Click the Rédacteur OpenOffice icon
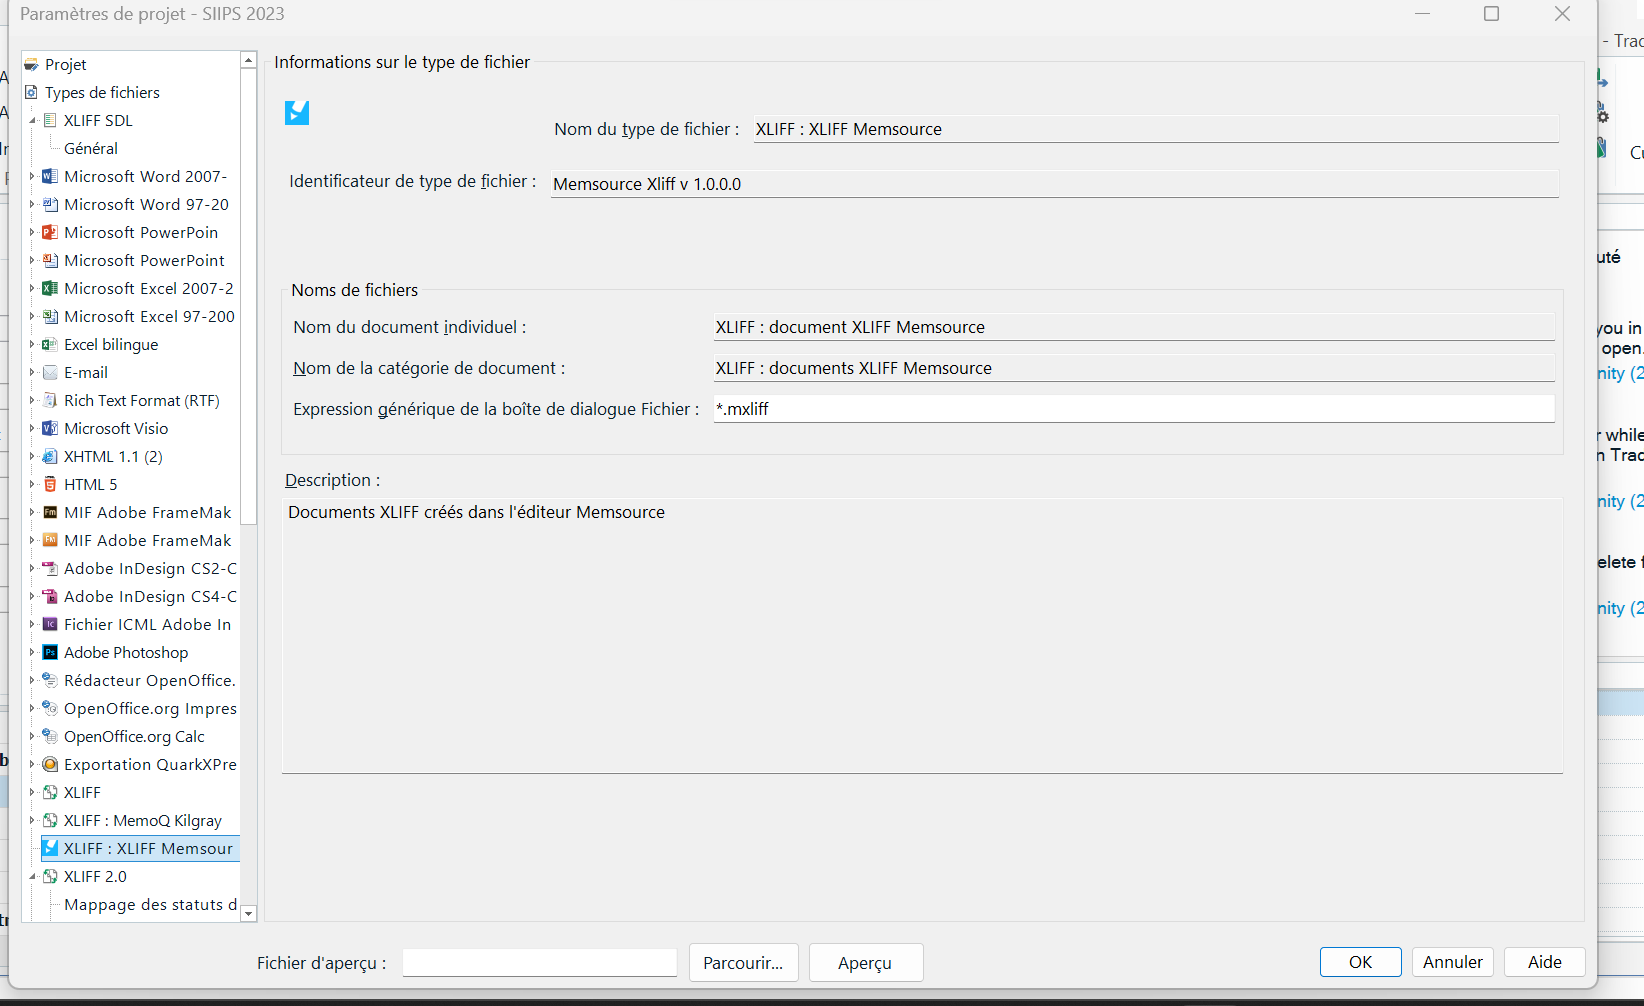This screenshot has height=1006, width=1644. [x=50, y=680]
